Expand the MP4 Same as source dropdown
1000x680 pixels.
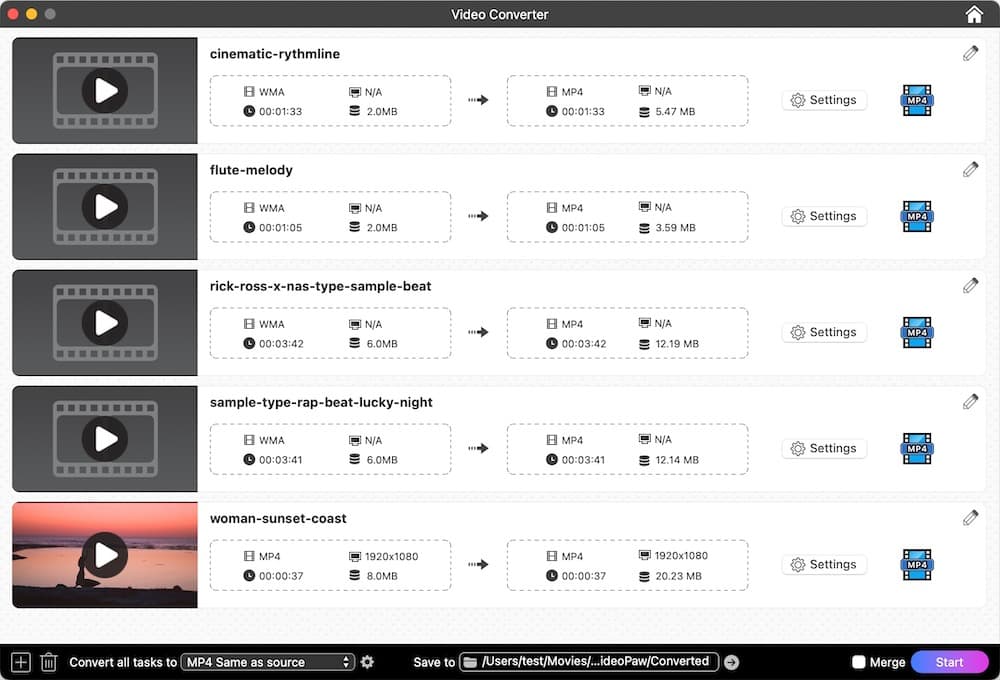point(270,662)
